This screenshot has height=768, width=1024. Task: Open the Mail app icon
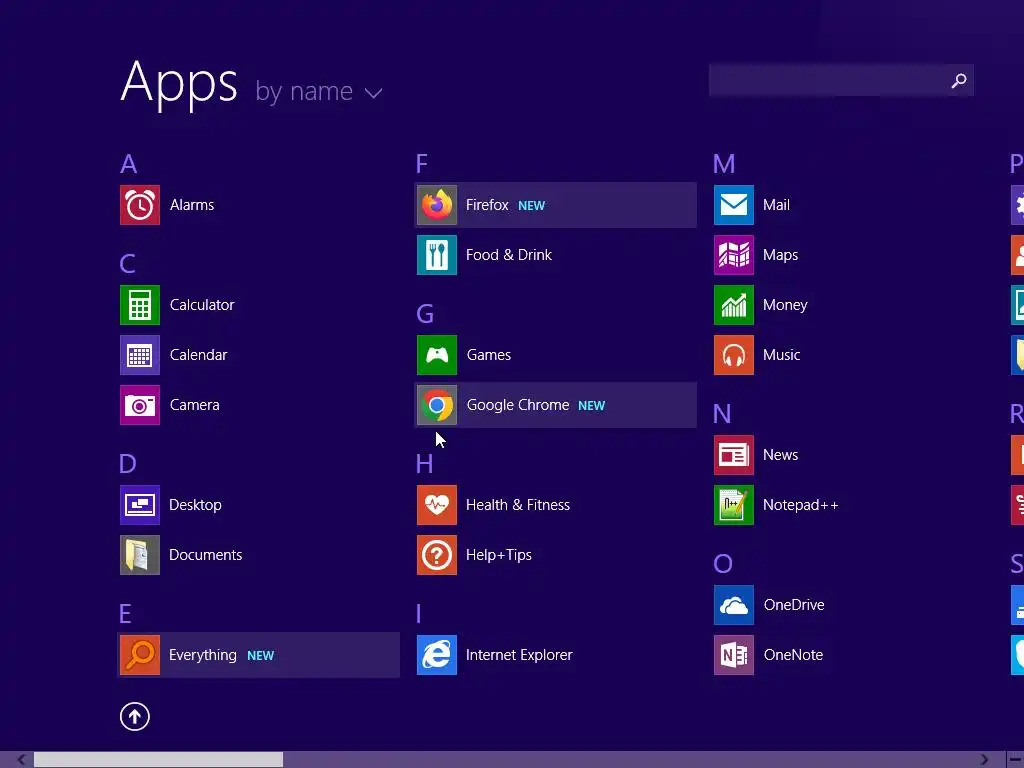point(734,205)
